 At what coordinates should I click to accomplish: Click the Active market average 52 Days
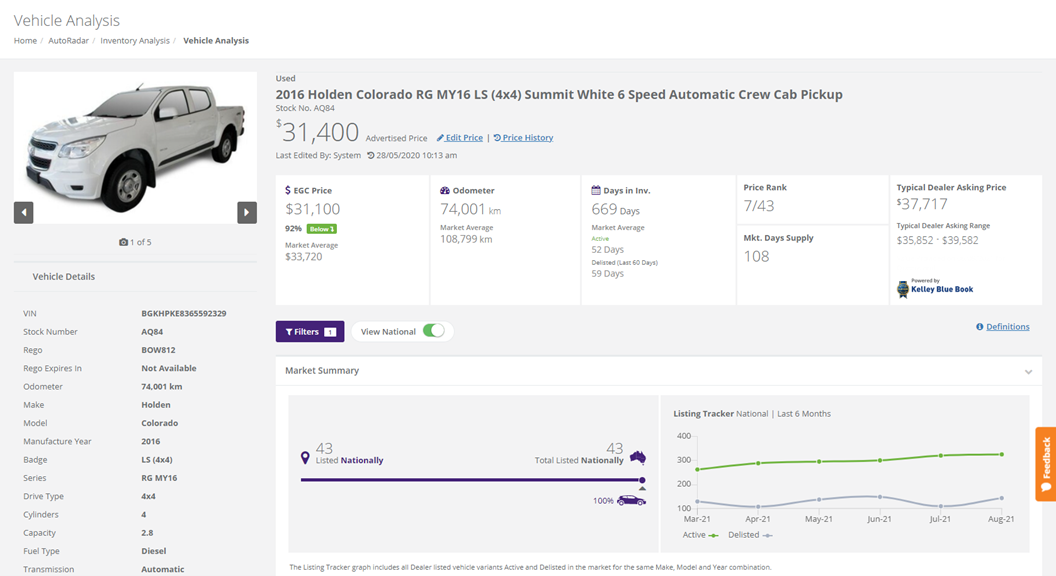click(x=607, y=249)
